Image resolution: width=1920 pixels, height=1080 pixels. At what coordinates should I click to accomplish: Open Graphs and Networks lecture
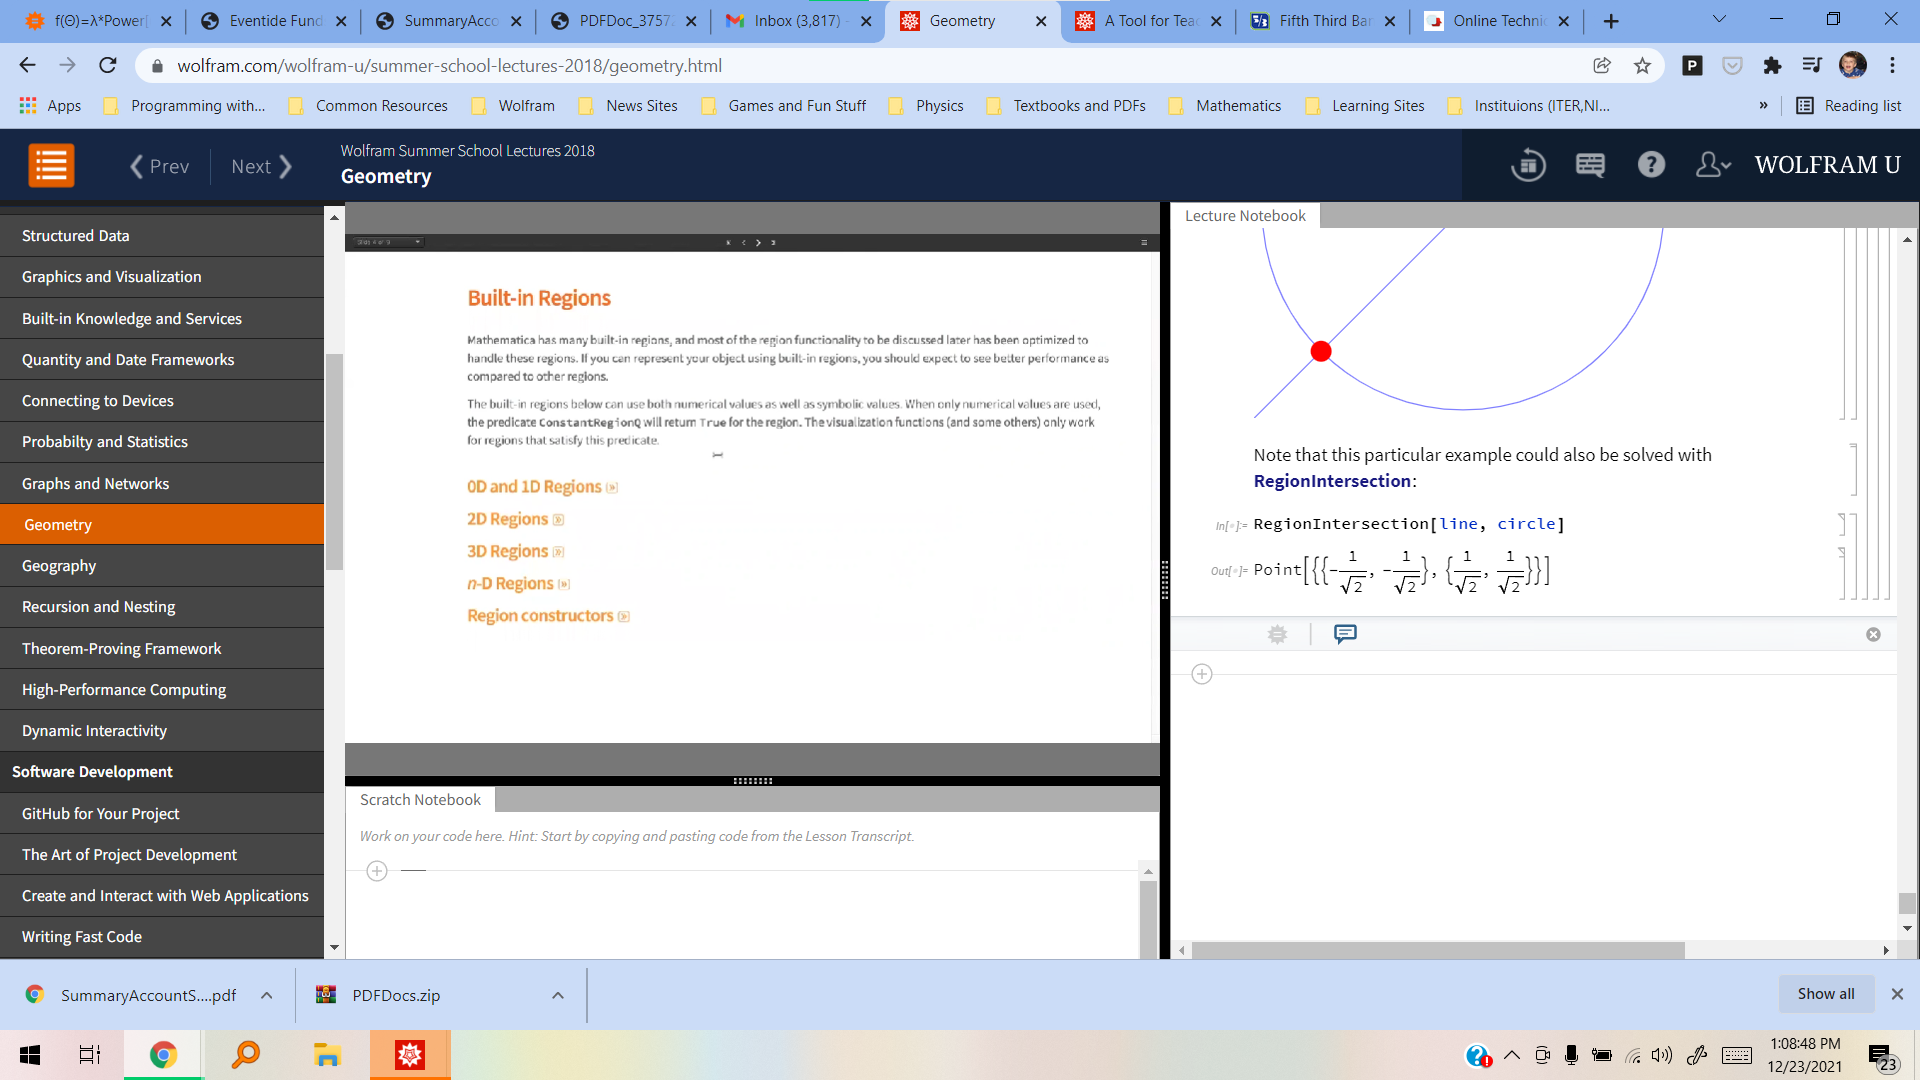(162, 484)
